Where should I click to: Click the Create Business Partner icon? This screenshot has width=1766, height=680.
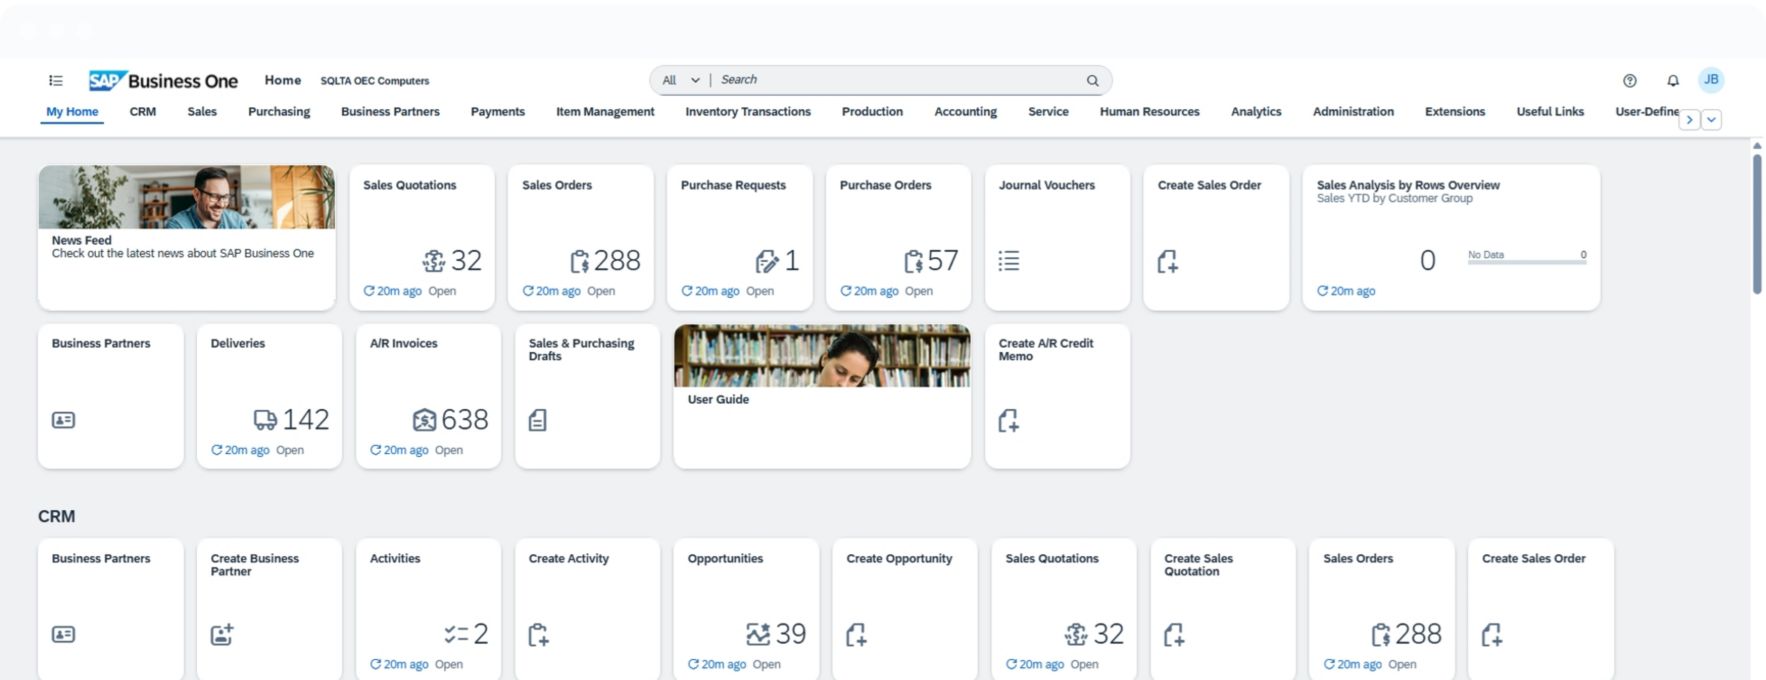pyautogui.click(x=222, y=635)
